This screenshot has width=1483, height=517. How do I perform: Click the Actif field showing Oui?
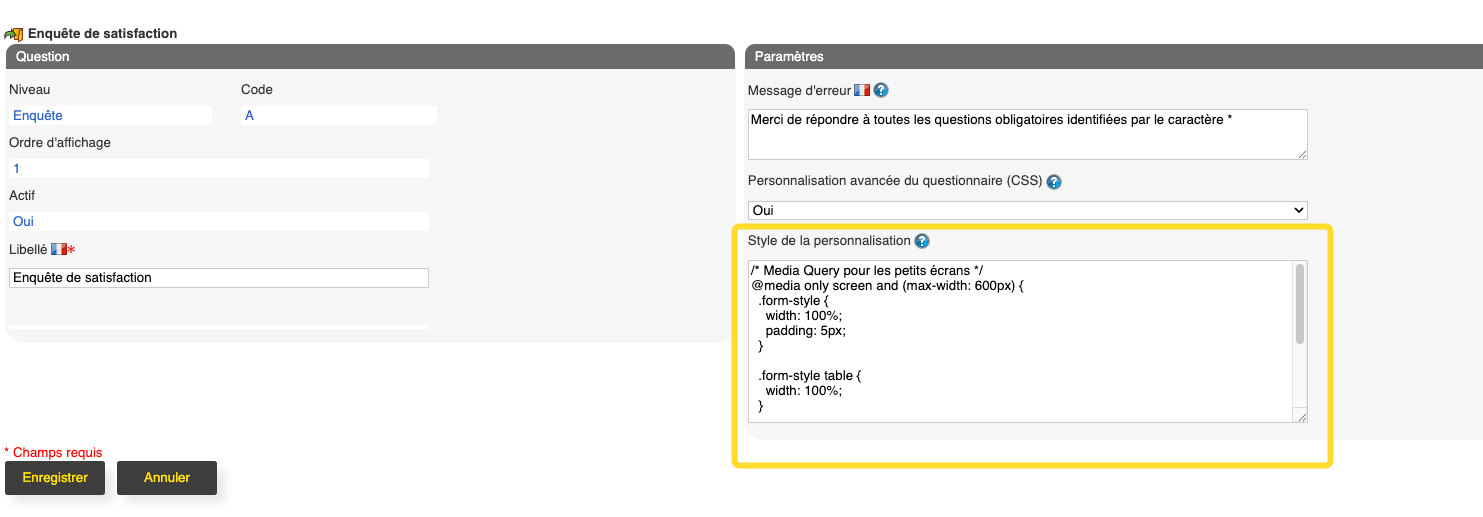pos(218,222)
